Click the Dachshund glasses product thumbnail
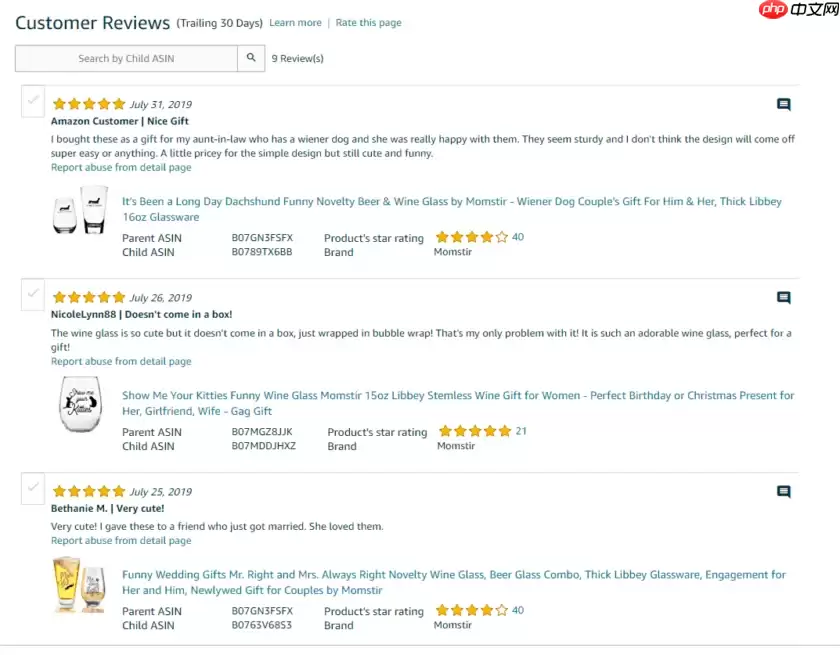 coord(80,210)
